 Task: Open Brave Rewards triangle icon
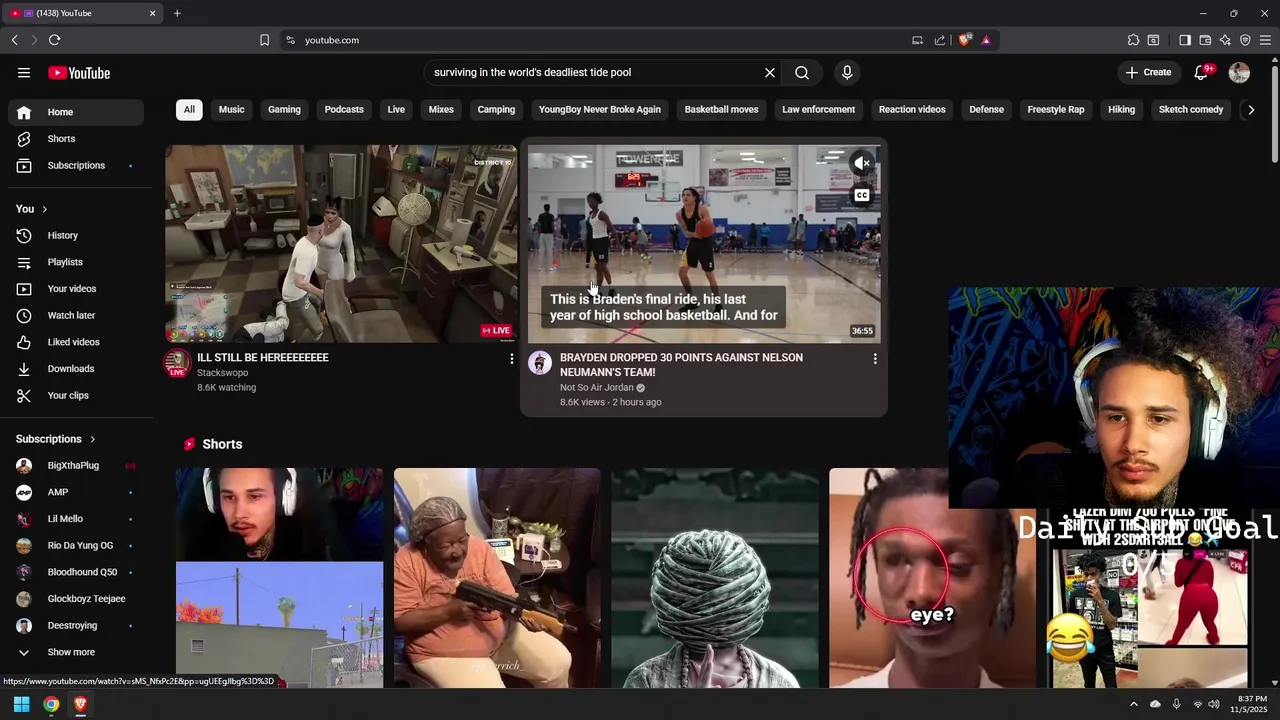[x=986, y=40]
